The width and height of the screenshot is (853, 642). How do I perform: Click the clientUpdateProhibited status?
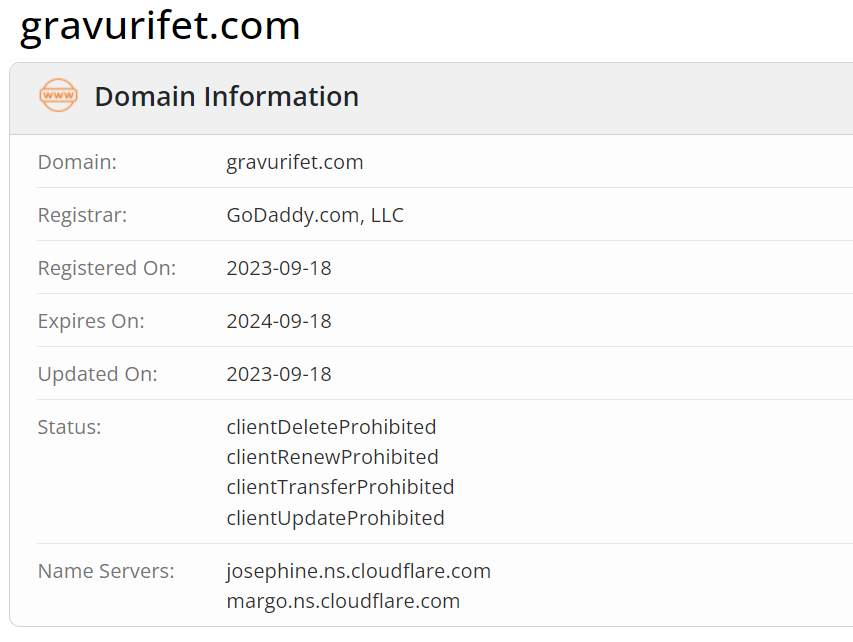335,518
